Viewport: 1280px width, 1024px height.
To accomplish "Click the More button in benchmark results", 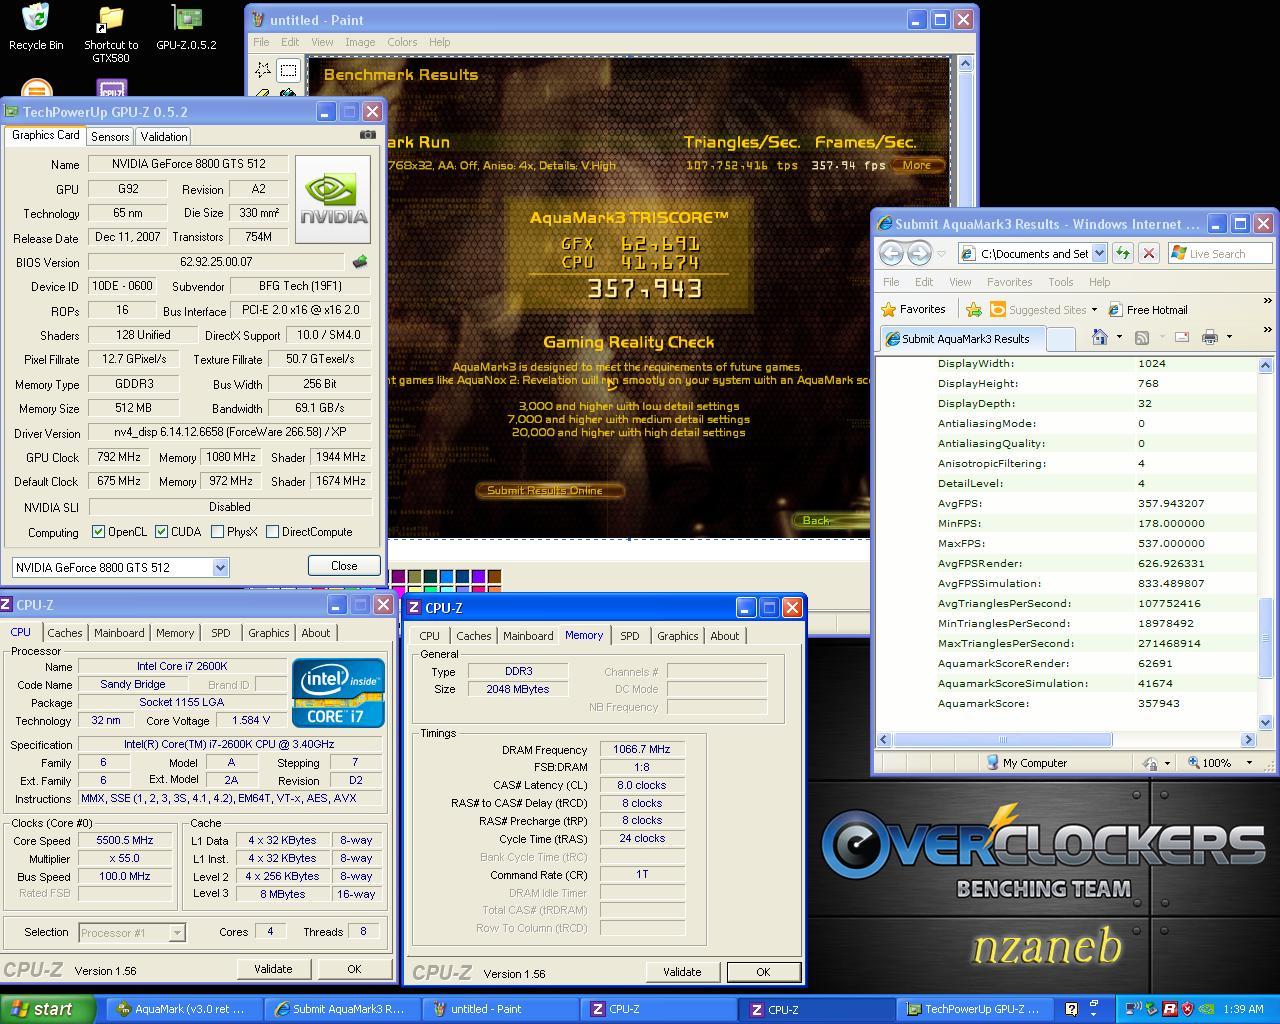I will point(916,165).
